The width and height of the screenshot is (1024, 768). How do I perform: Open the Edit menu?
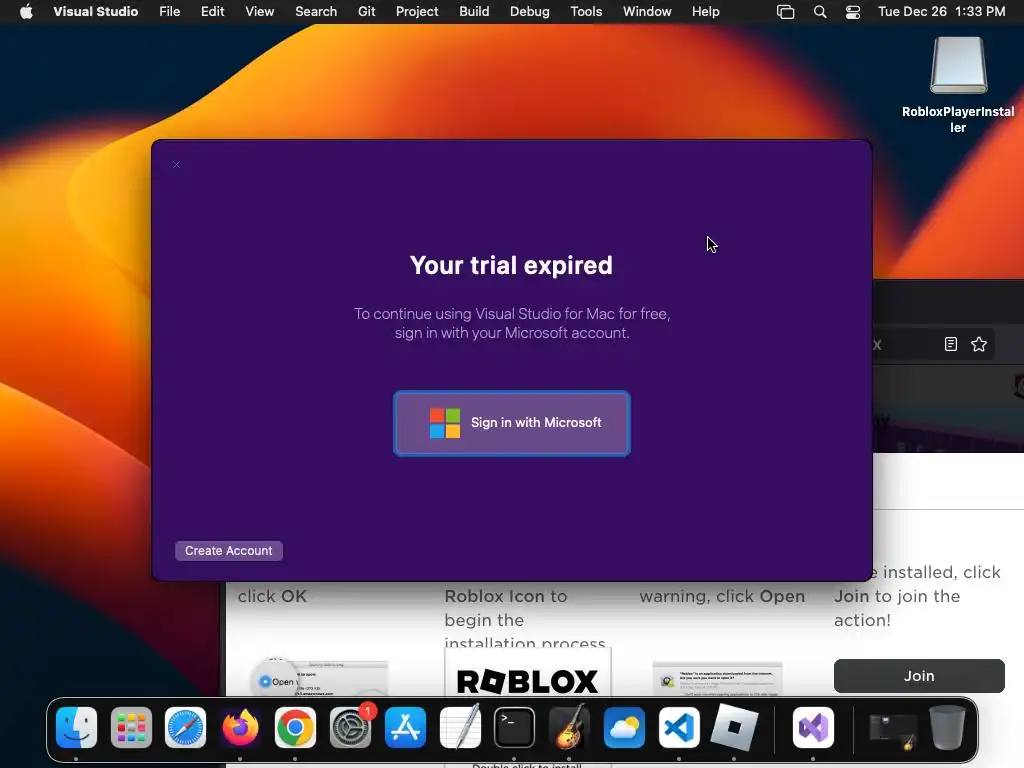(212, 11)
